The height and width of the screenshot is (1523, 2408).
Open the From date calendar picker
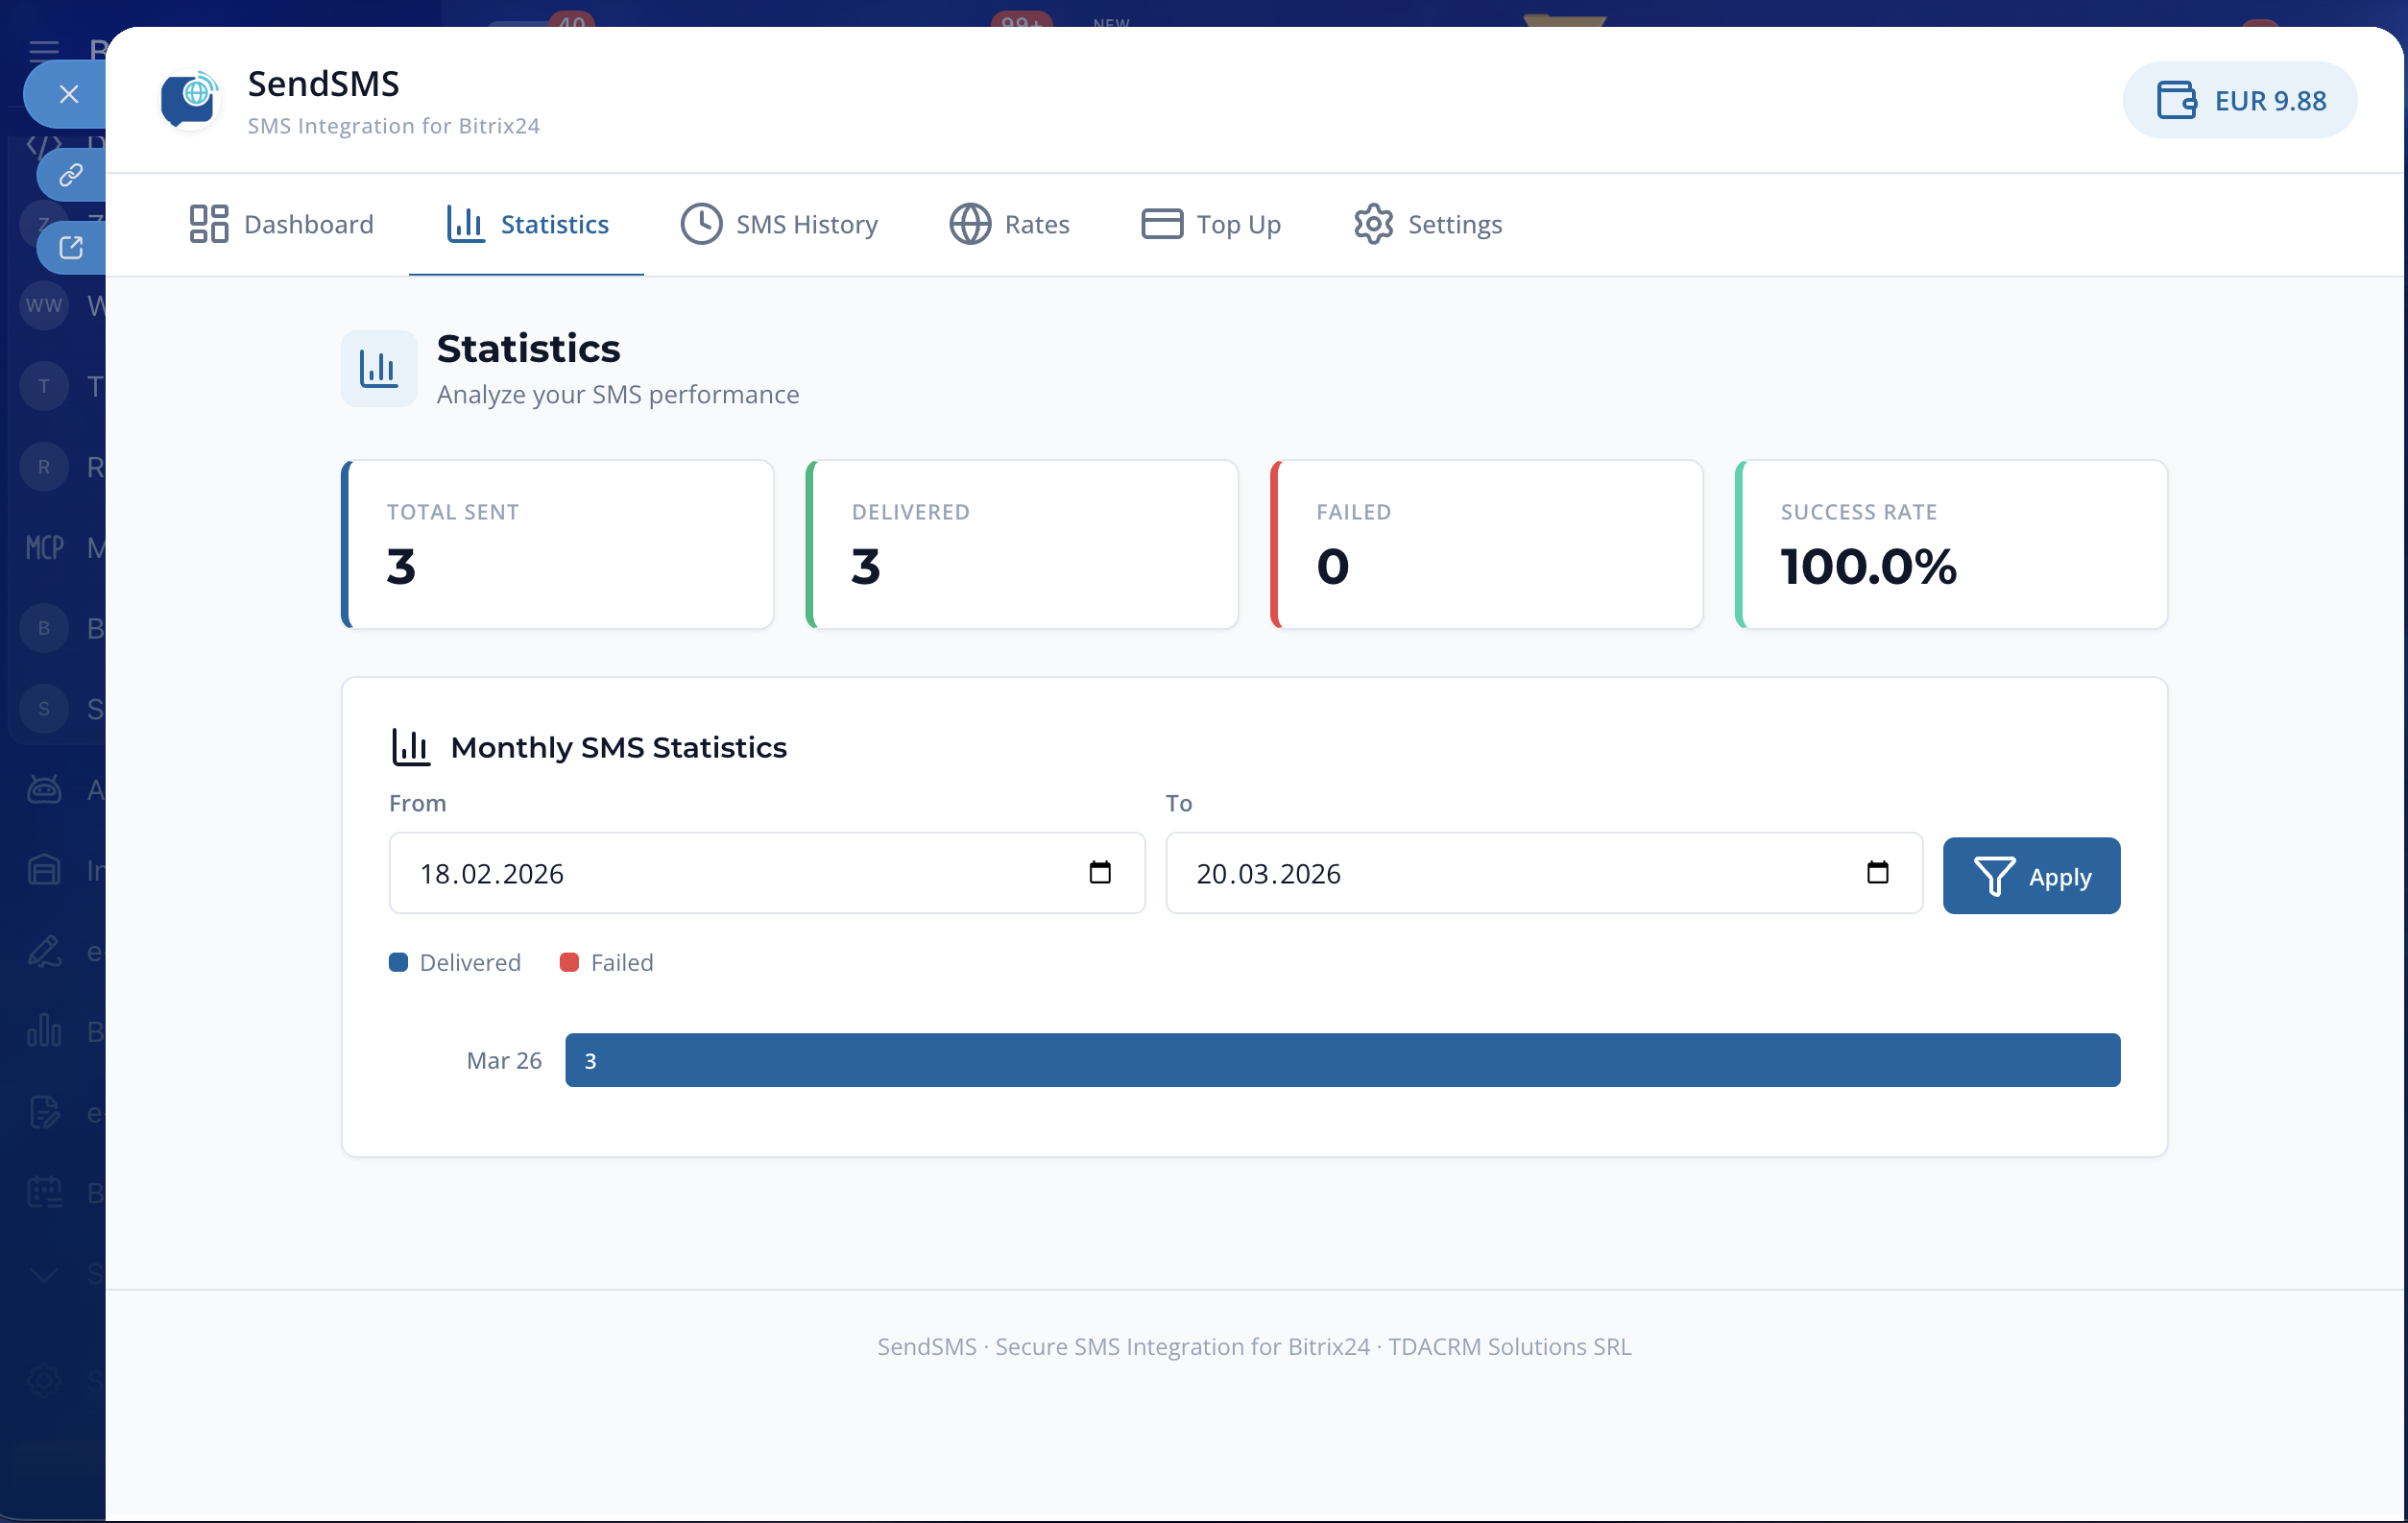pyautogui.click(x=1100, y=872)
